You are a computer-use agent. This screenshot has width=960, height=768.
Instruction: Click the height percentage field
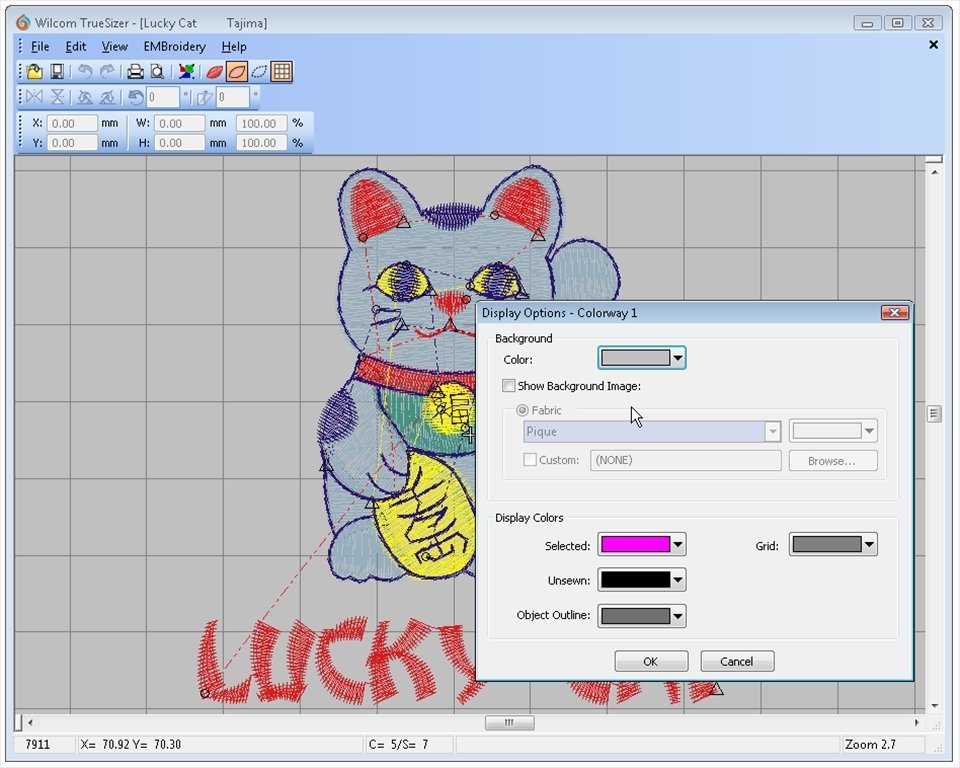[261, 143]
